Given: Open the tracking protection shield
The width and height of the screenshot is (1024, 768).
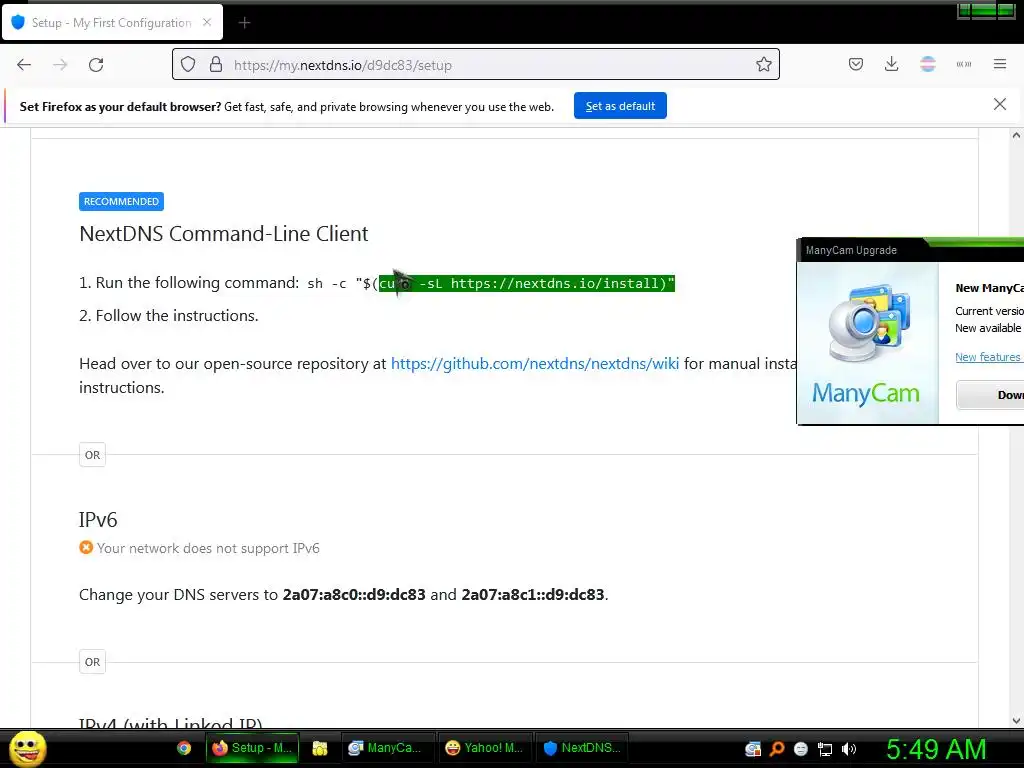Looking at the screenshot, I should (188, 65).
